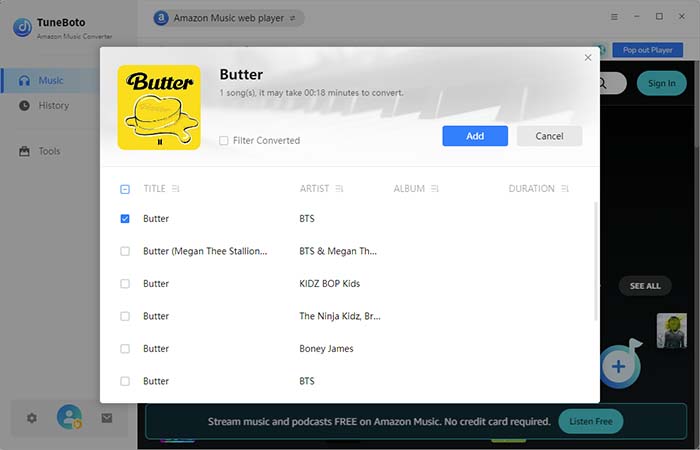
Task: Open the History clock icon
Action: coord(25,105)
